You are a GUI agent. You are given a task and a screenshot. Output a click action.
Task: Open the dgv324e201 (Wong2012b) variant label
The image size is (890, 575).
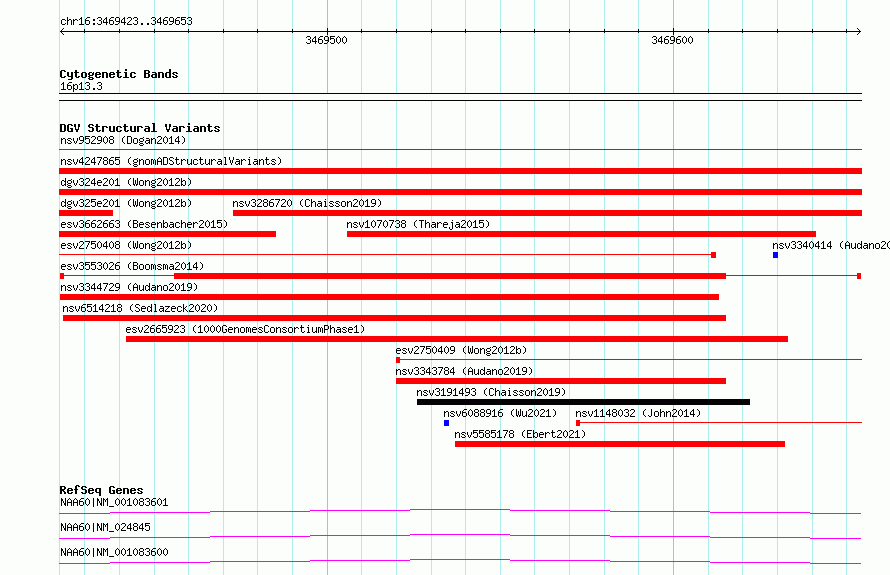click(126, 182)
